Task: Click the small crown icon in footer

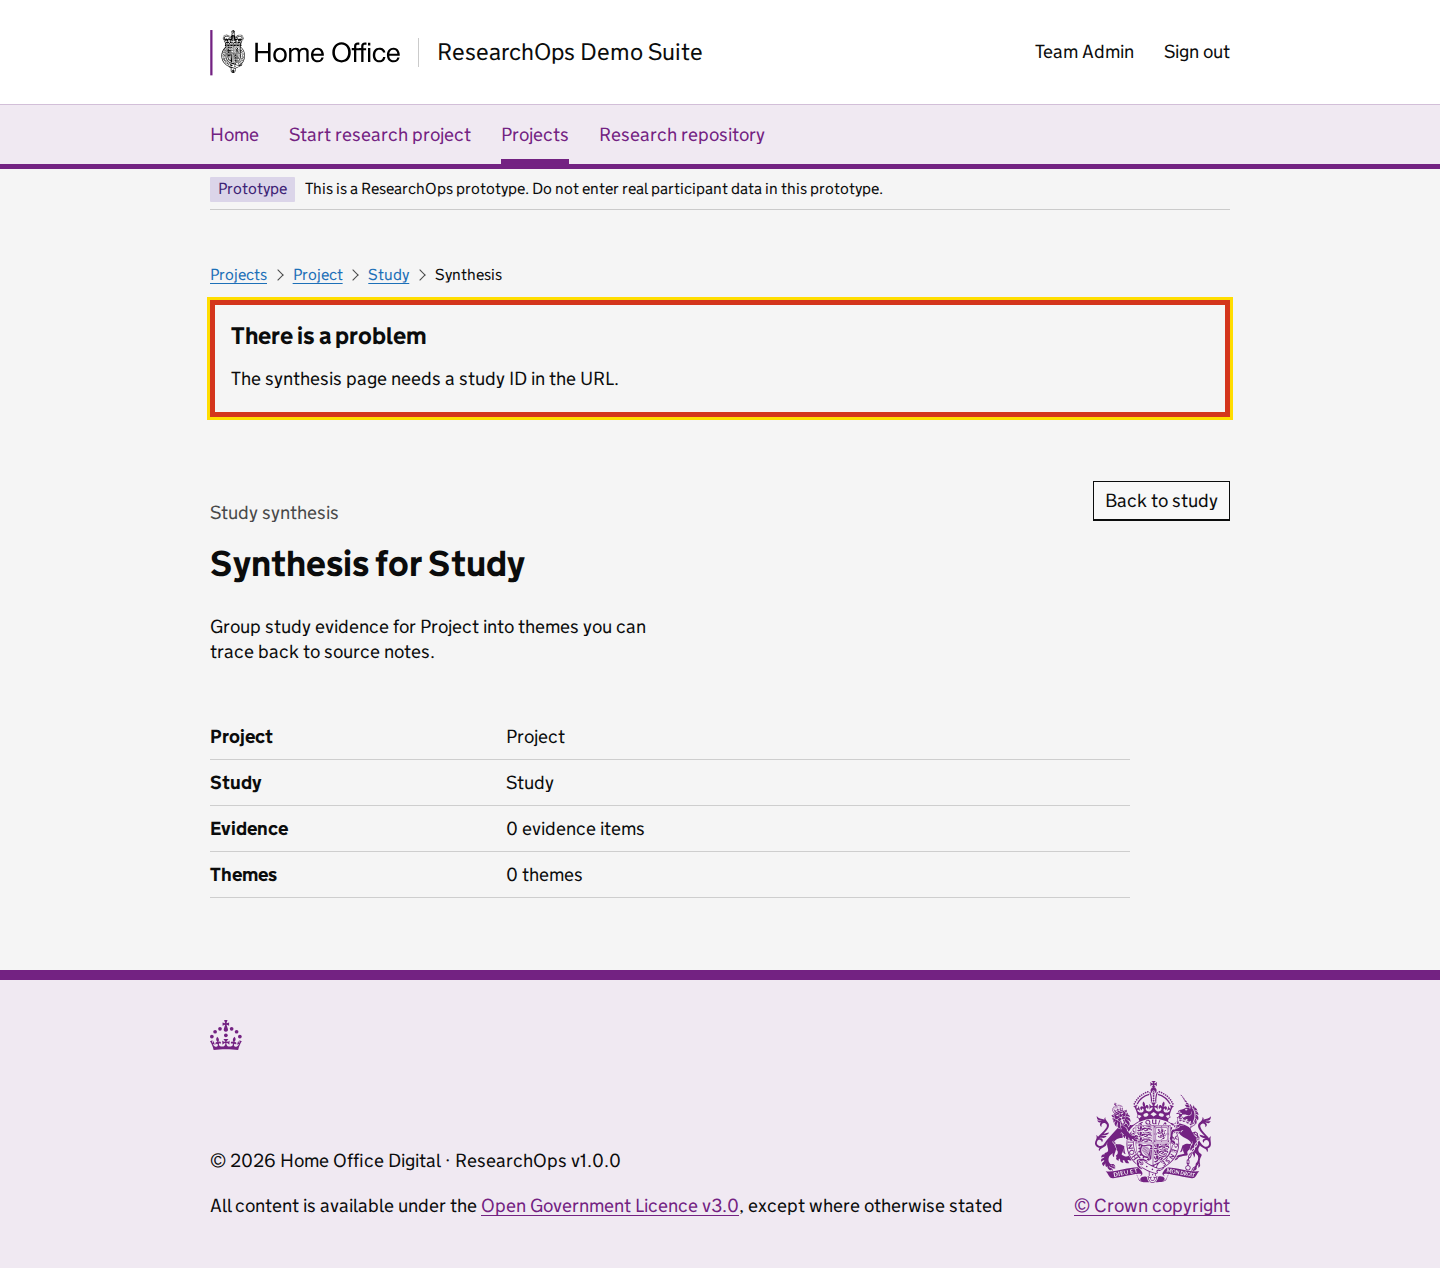Action: 226,1035
